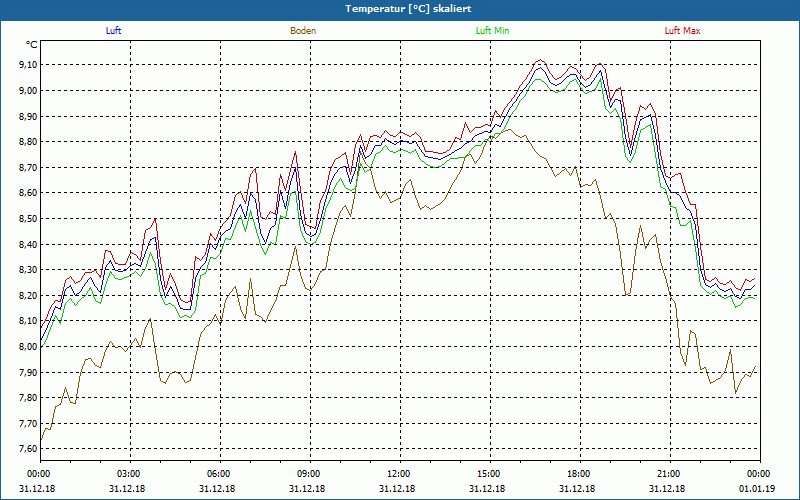
Task: Click the 18:00 time axis label
Action: tap(580, 473)
